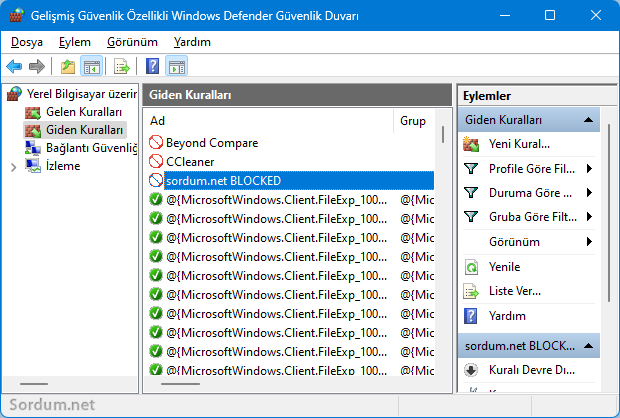Click the block icon beside CCleaner
The image size is (620, 418).
[x=156, y=161]
